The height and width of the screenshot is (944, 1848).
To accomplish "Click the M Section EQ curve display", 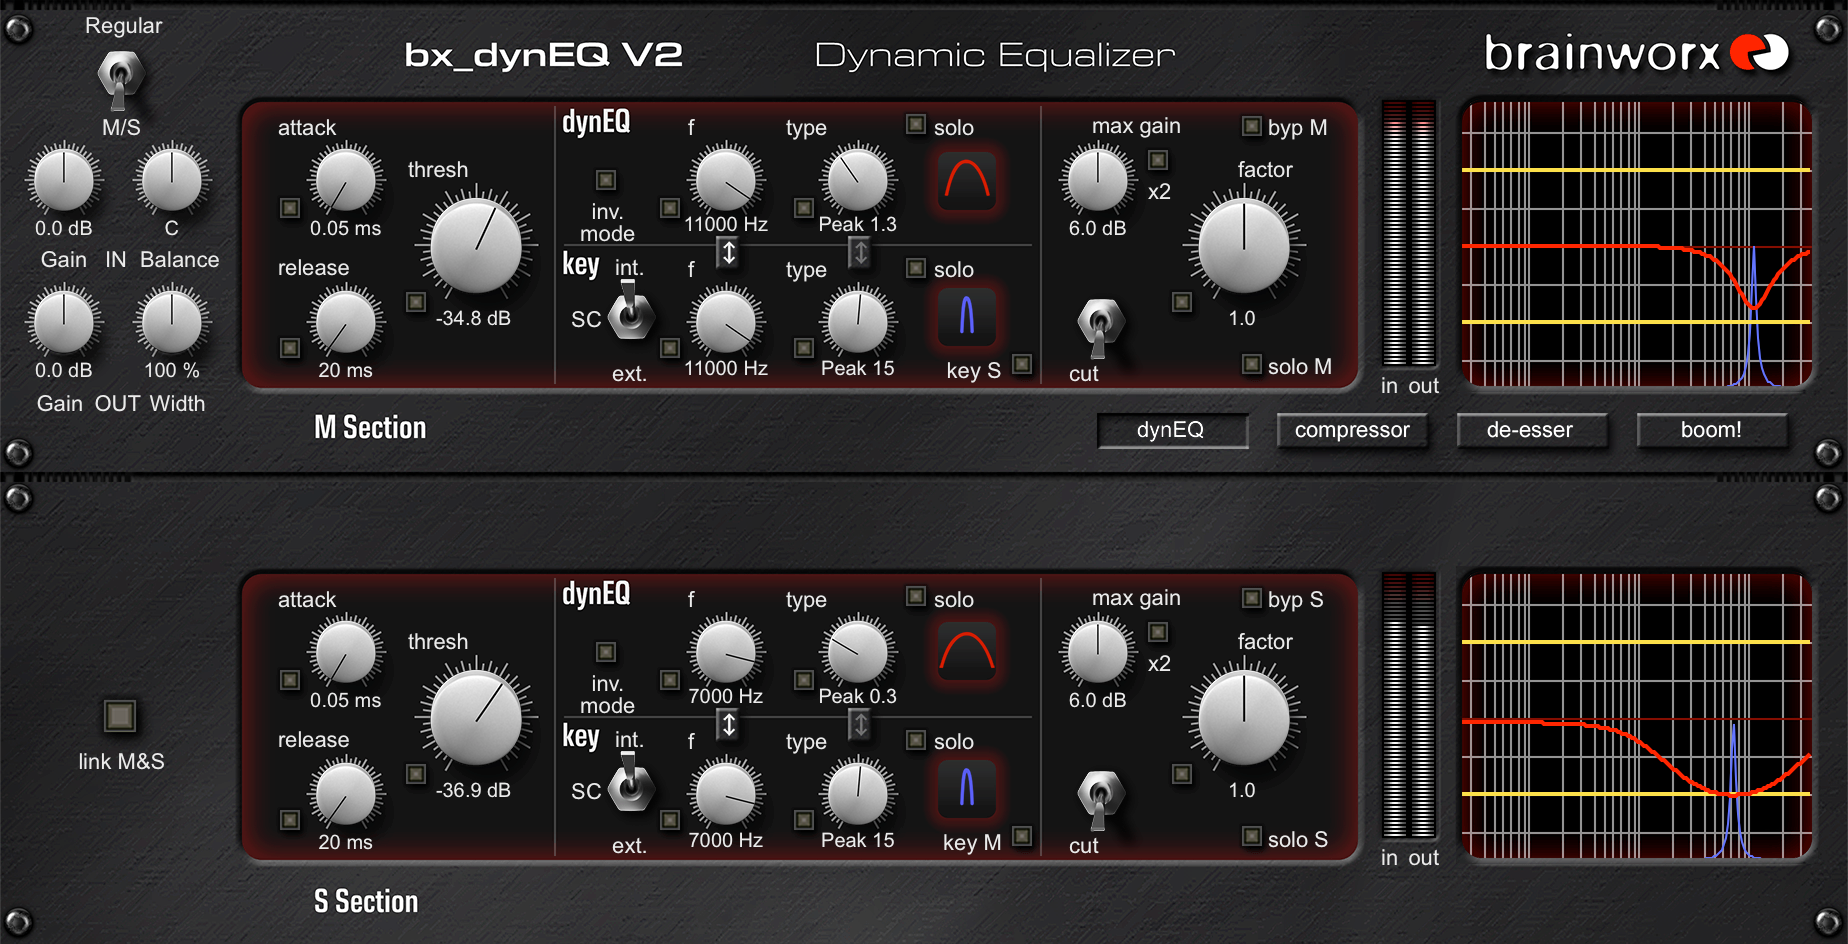I will click(1636, 244).
